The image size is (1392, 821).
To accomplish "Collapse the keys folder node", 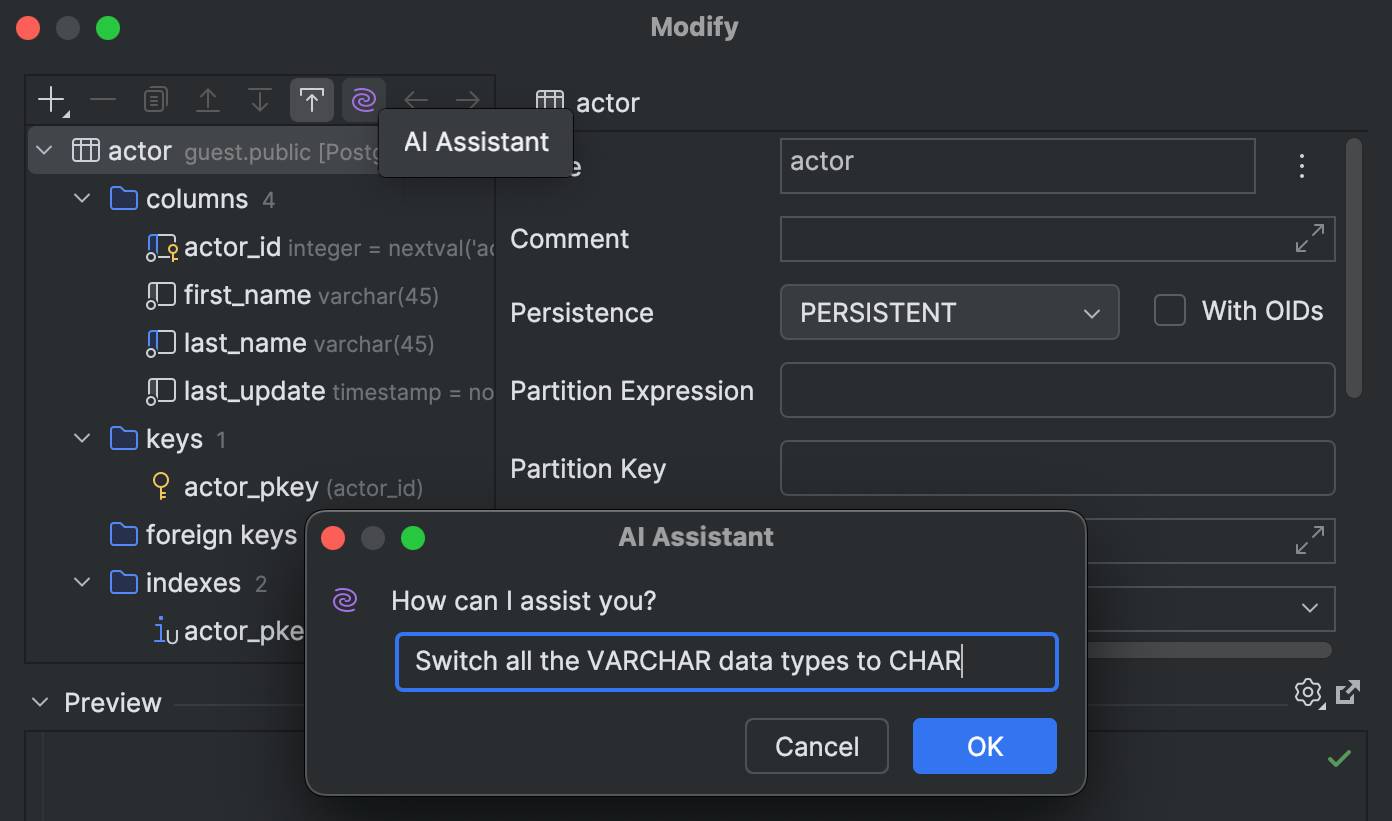I will (x=82, y=439).
